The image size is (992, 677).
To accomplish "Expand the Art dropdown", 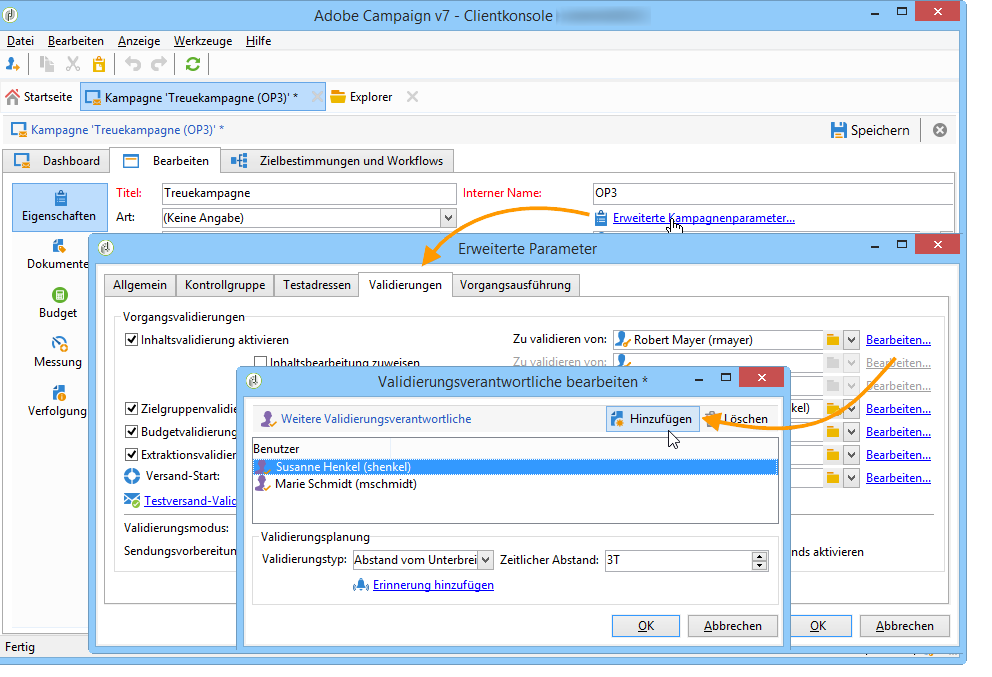I will [448, 218].
